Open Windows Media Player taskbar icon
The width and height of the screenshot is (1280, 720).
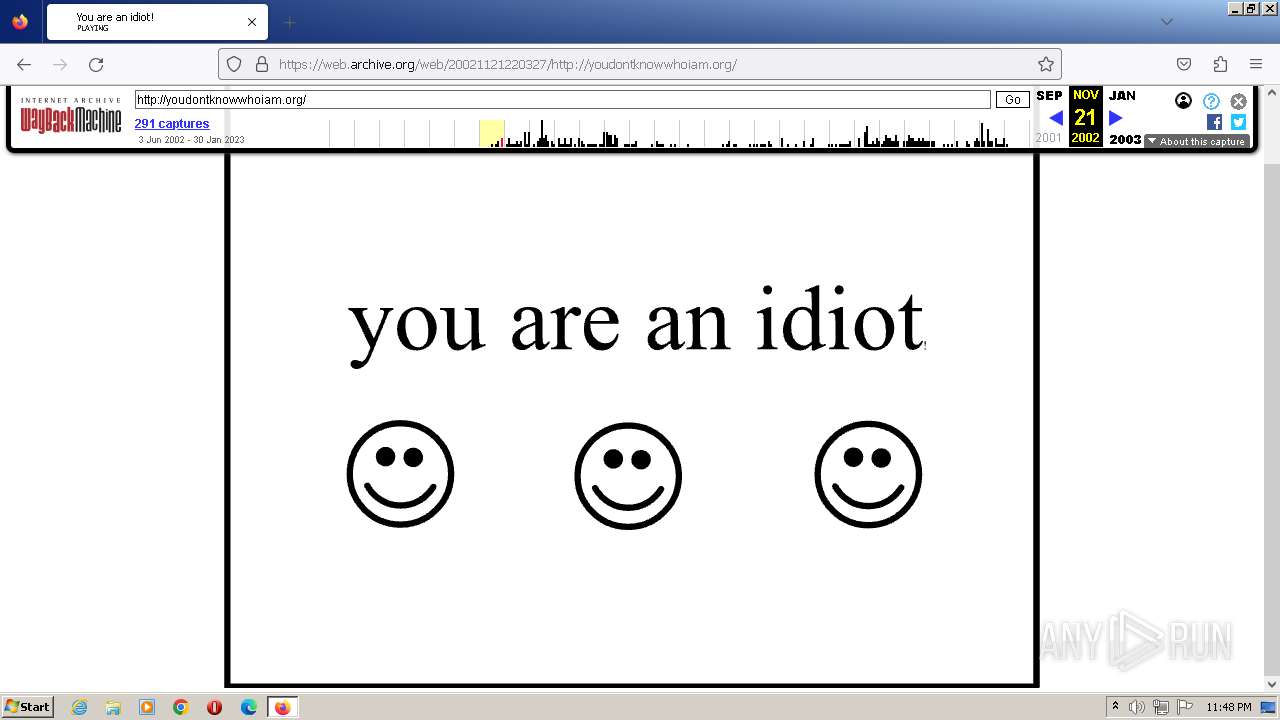(147, 707)
